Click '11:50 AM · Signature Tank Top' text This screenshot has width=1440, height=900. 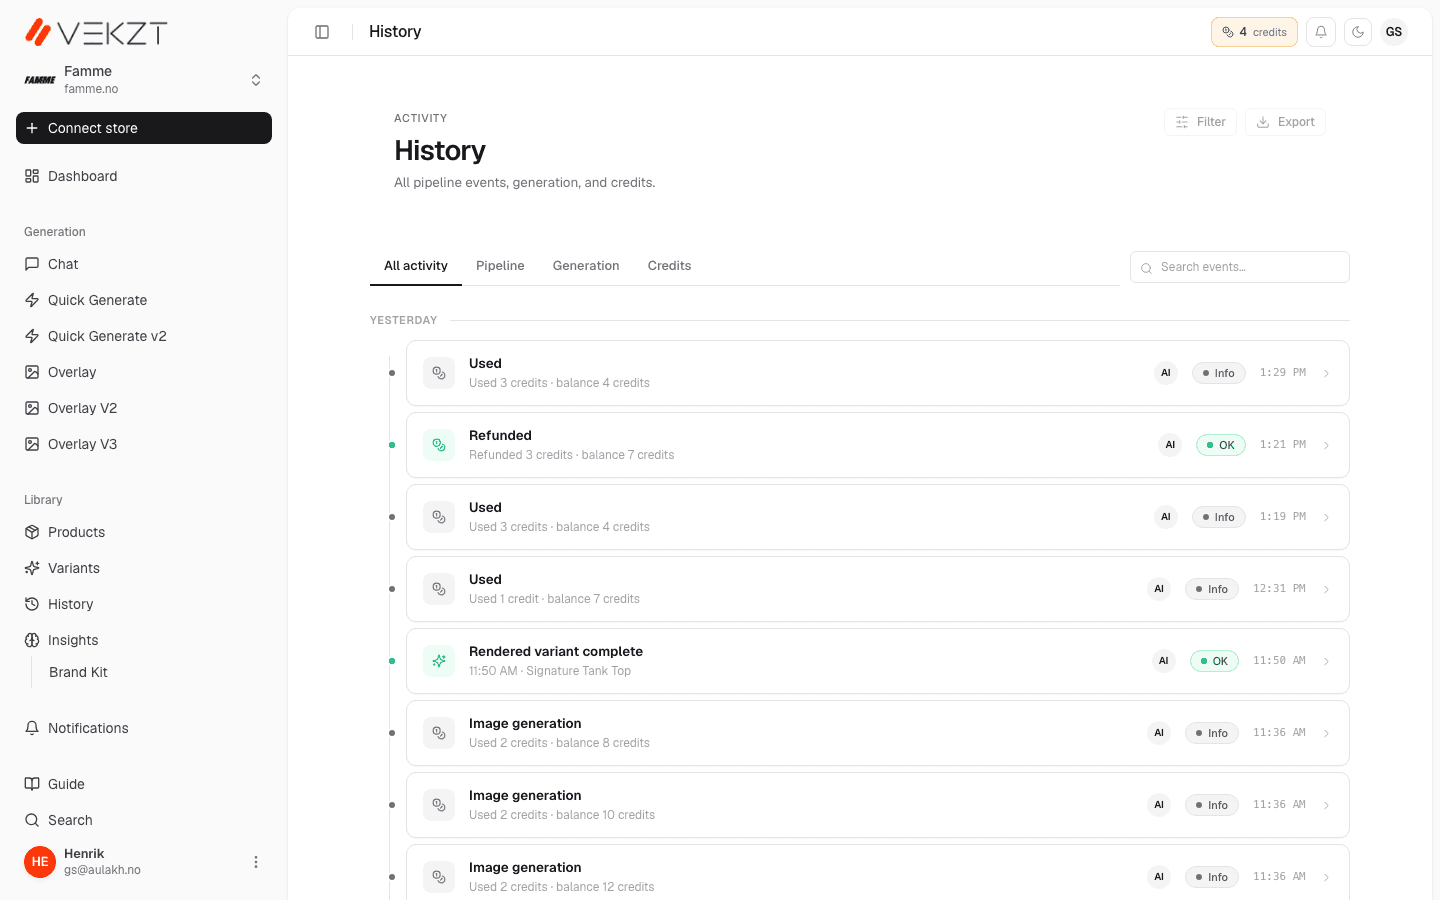tap(550, 671)
